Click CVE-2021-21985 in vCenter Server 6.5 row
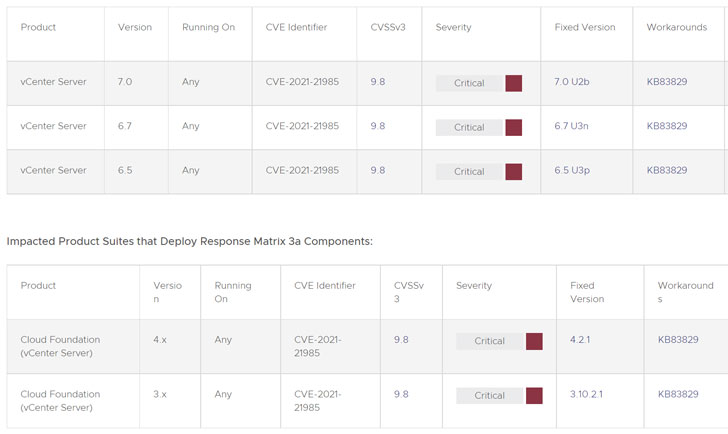Image resolution: width=728 pixels, height=434 pixels. click(302, 170)
